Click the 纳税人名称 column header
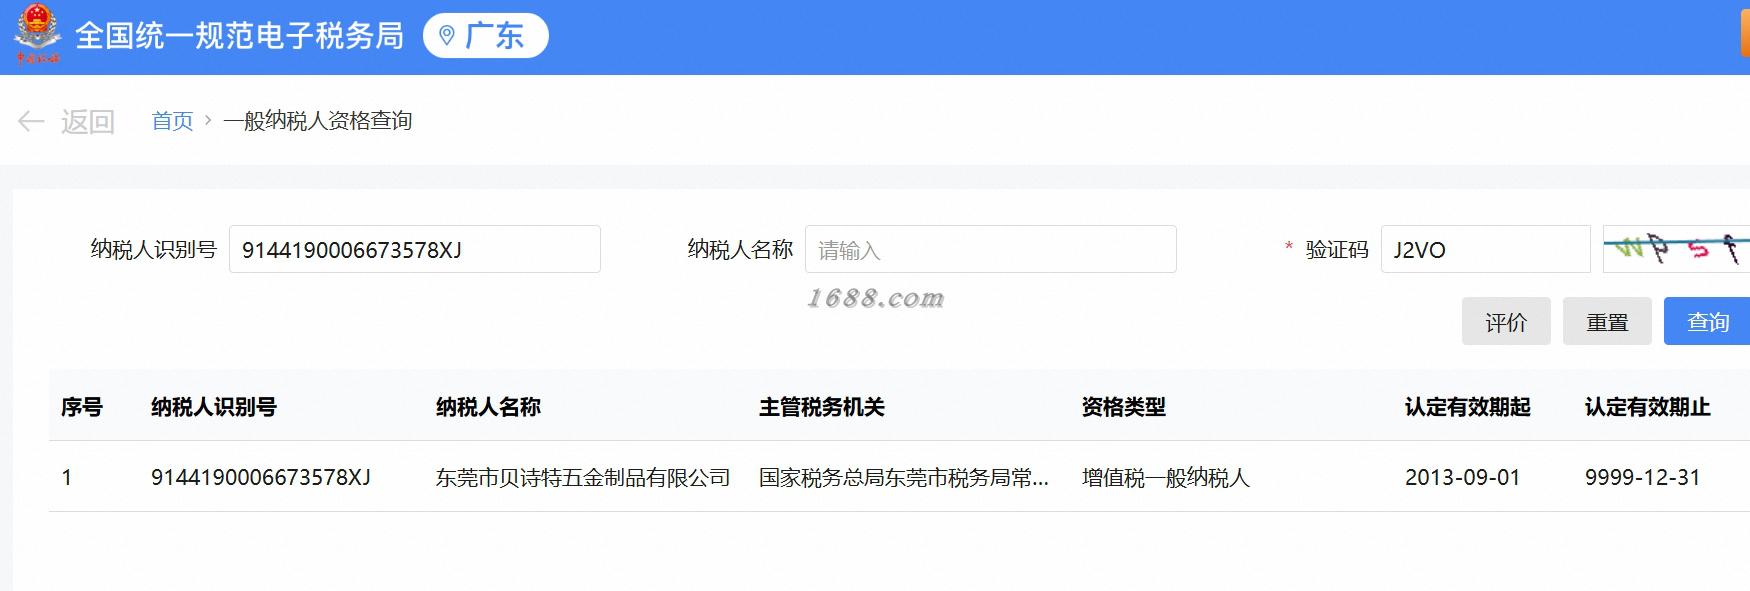The height and width of the screenshot is (591, 1750). pos(488,407)
